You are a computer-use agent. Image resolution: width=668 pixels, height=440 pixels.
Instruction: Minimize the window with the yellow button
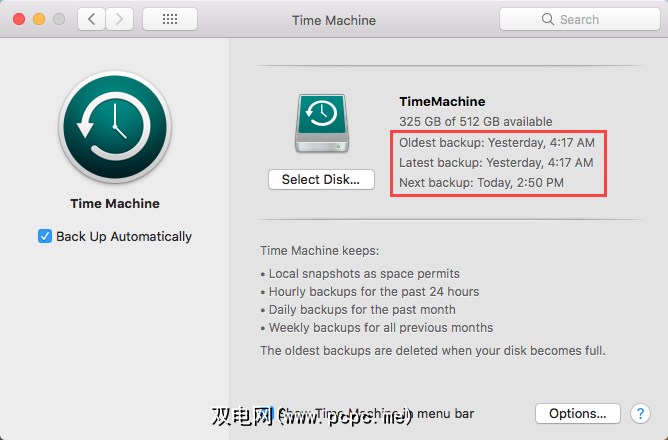[40, 19]
